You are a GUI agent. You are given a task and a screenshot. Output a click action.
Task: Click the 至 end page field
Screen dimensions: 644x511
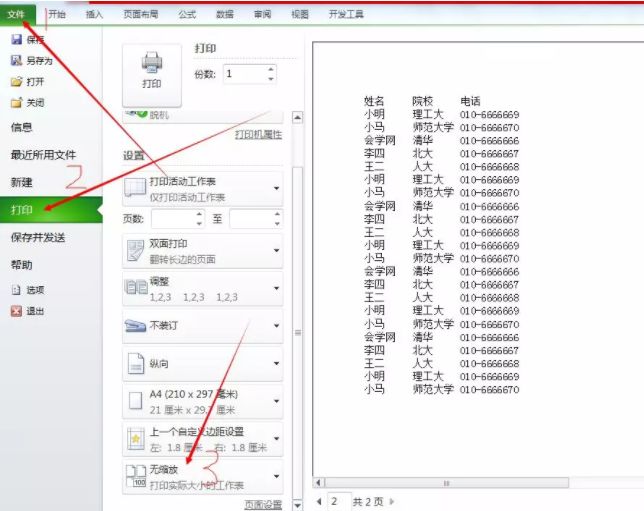pyautogui.click(x=251, y=219)
